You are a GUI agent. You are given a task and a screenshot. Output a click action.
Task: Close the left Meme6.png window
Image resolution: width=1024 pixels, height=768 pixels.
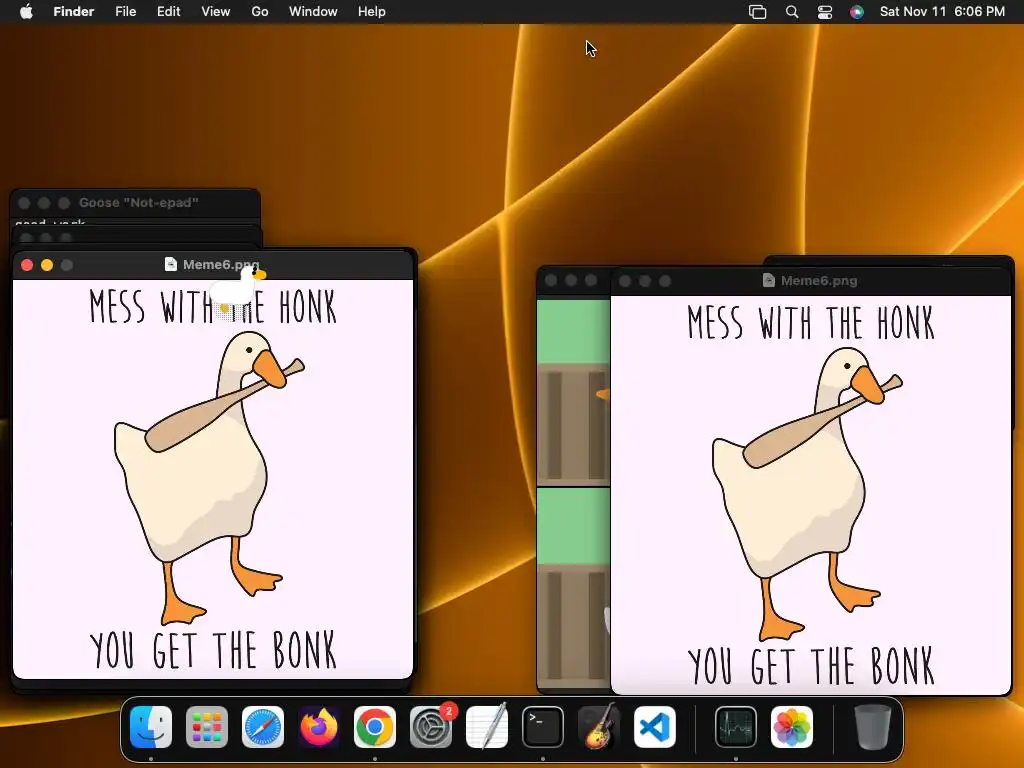(x=27, y=264)
